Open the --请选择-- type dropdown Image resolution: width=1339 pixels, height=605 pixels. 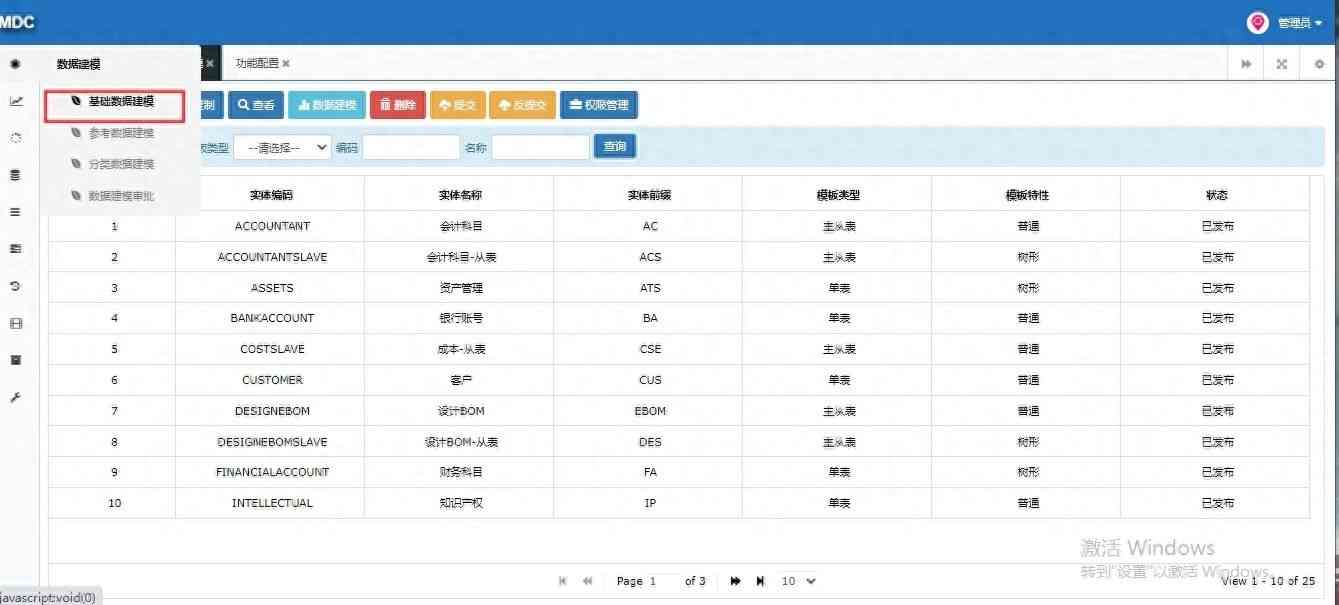pos(282,147)
